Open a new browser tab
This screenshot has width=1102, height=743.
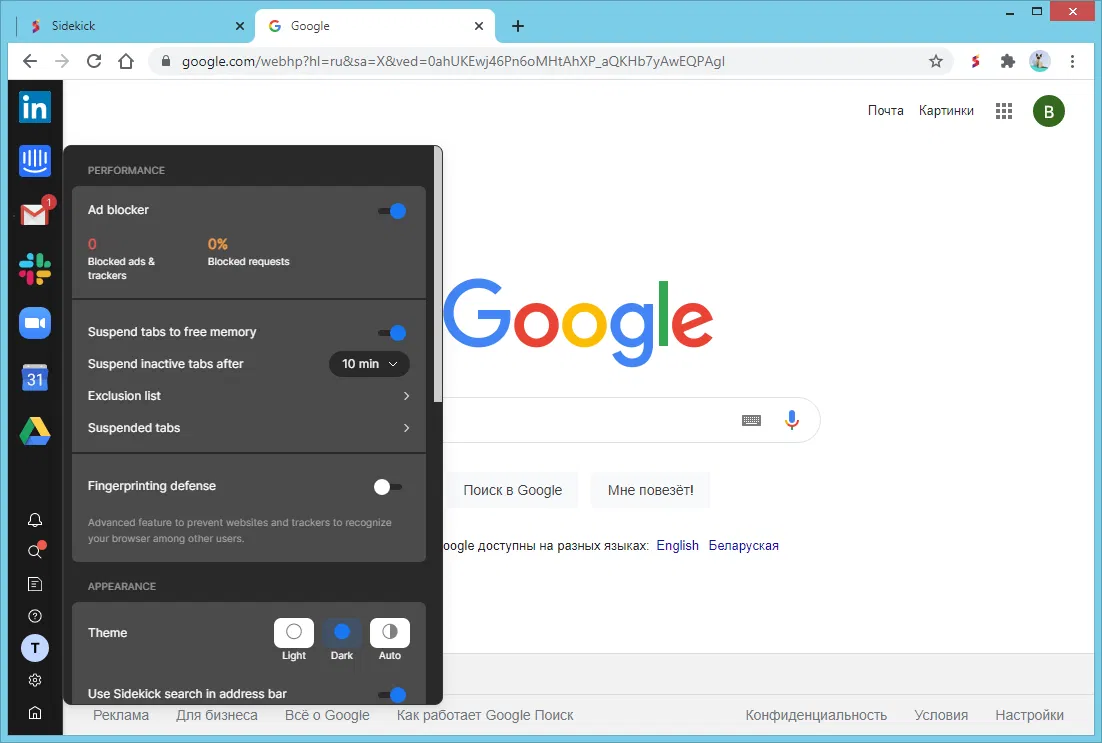coord(518,26)
